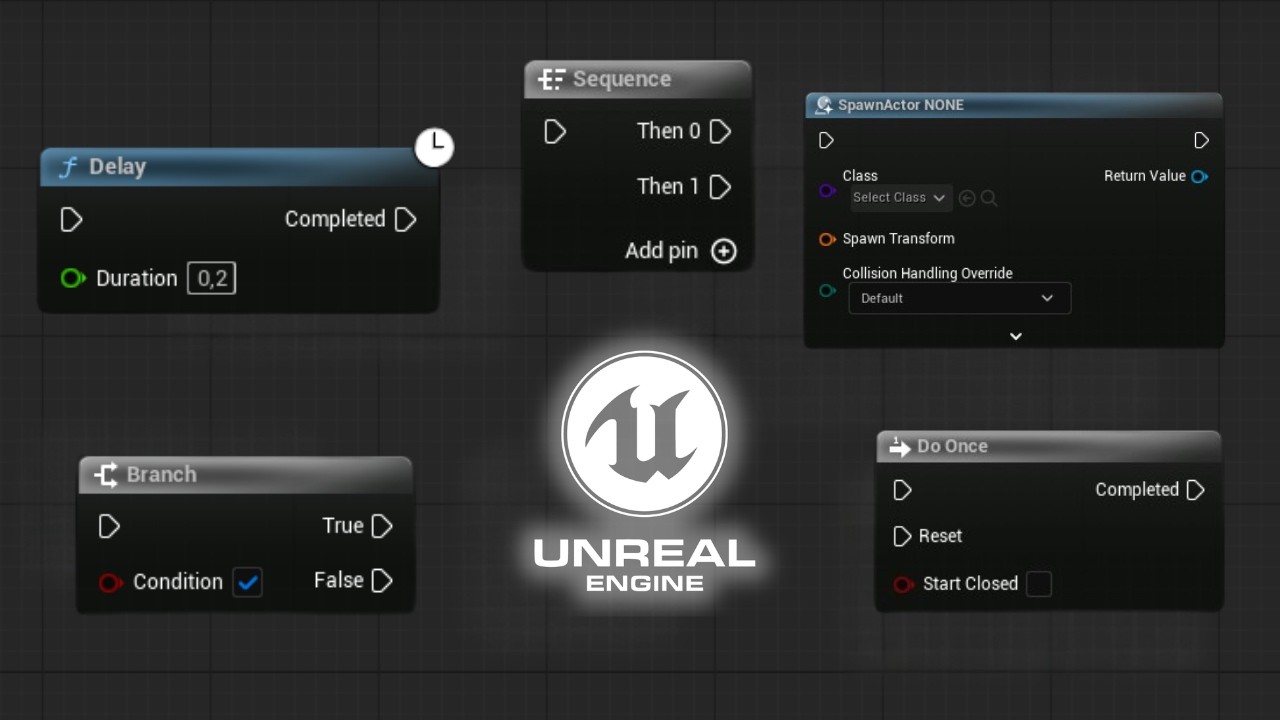Click the Branch node header icon
The height and width of the screenshot is (720, 1280).
[x=106, y=474]
